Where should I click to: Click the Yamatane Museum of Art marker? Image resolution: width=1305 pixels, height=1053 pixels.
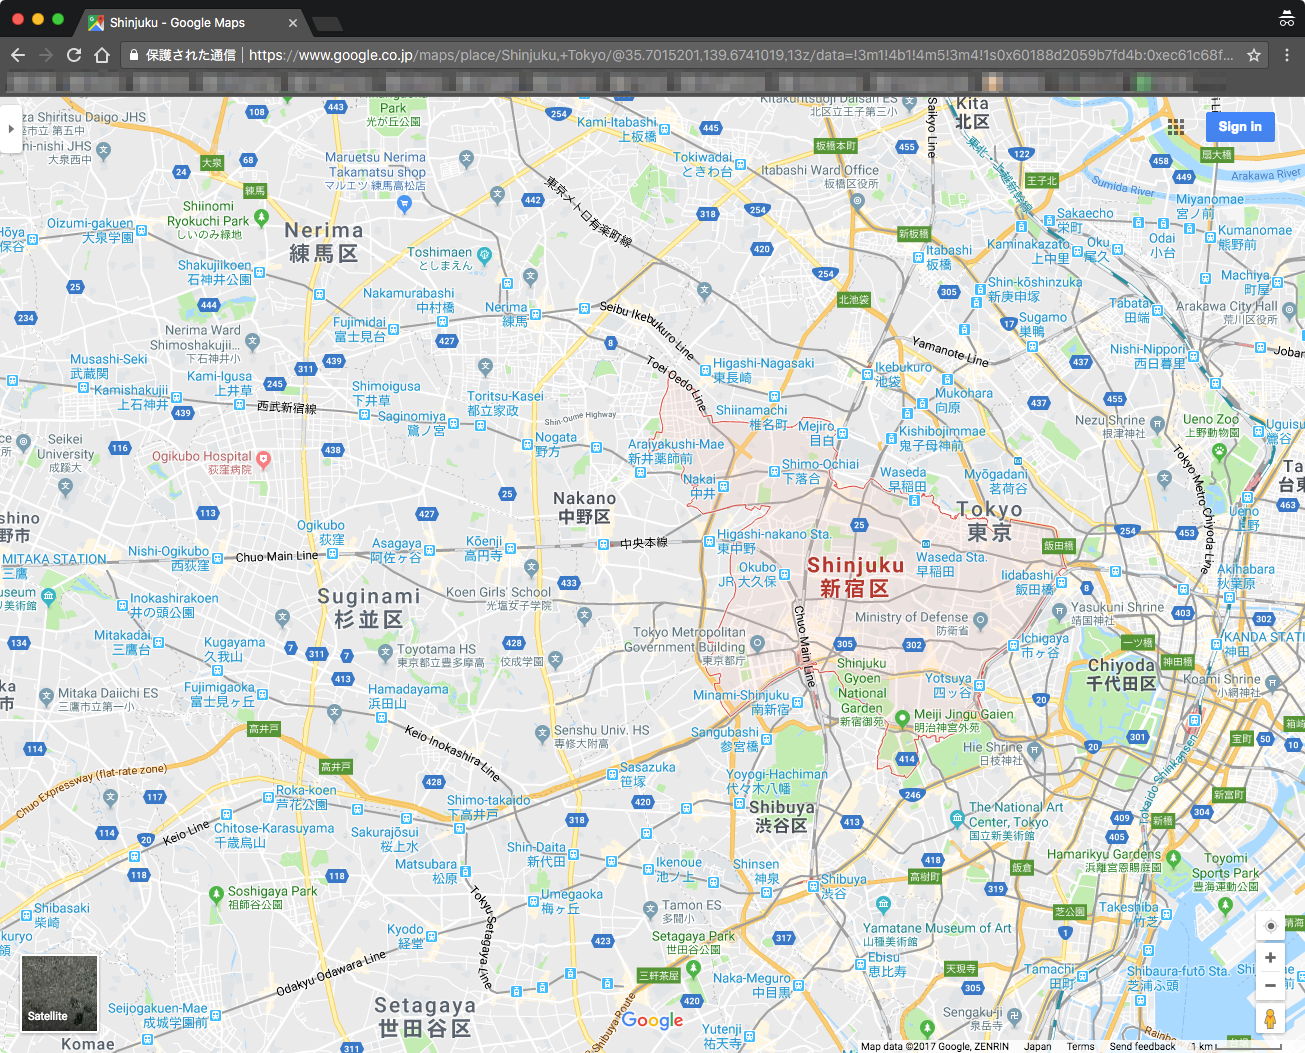[x=883, y=905]
